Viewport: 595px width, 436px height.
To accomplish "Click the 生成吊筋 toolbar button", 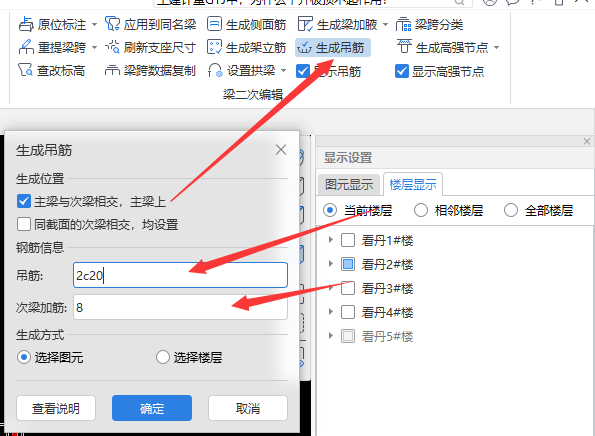I will 332,47.
